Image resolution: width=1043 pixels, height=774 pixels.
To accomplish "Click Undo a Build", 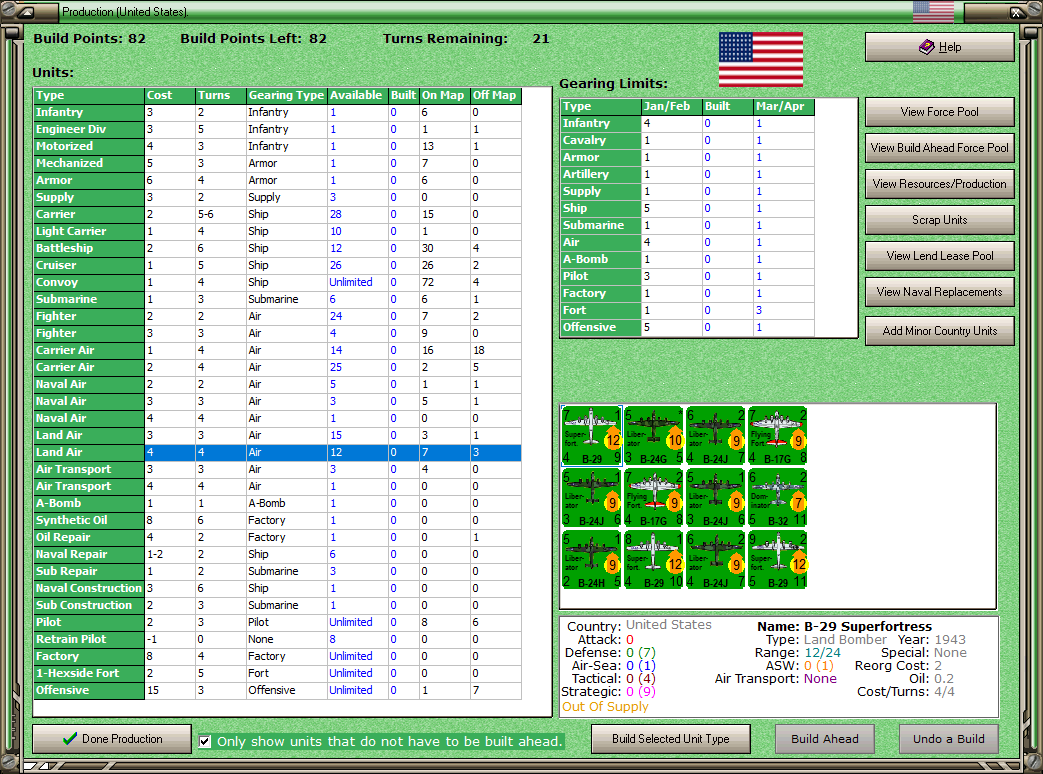I will point(949,739).
